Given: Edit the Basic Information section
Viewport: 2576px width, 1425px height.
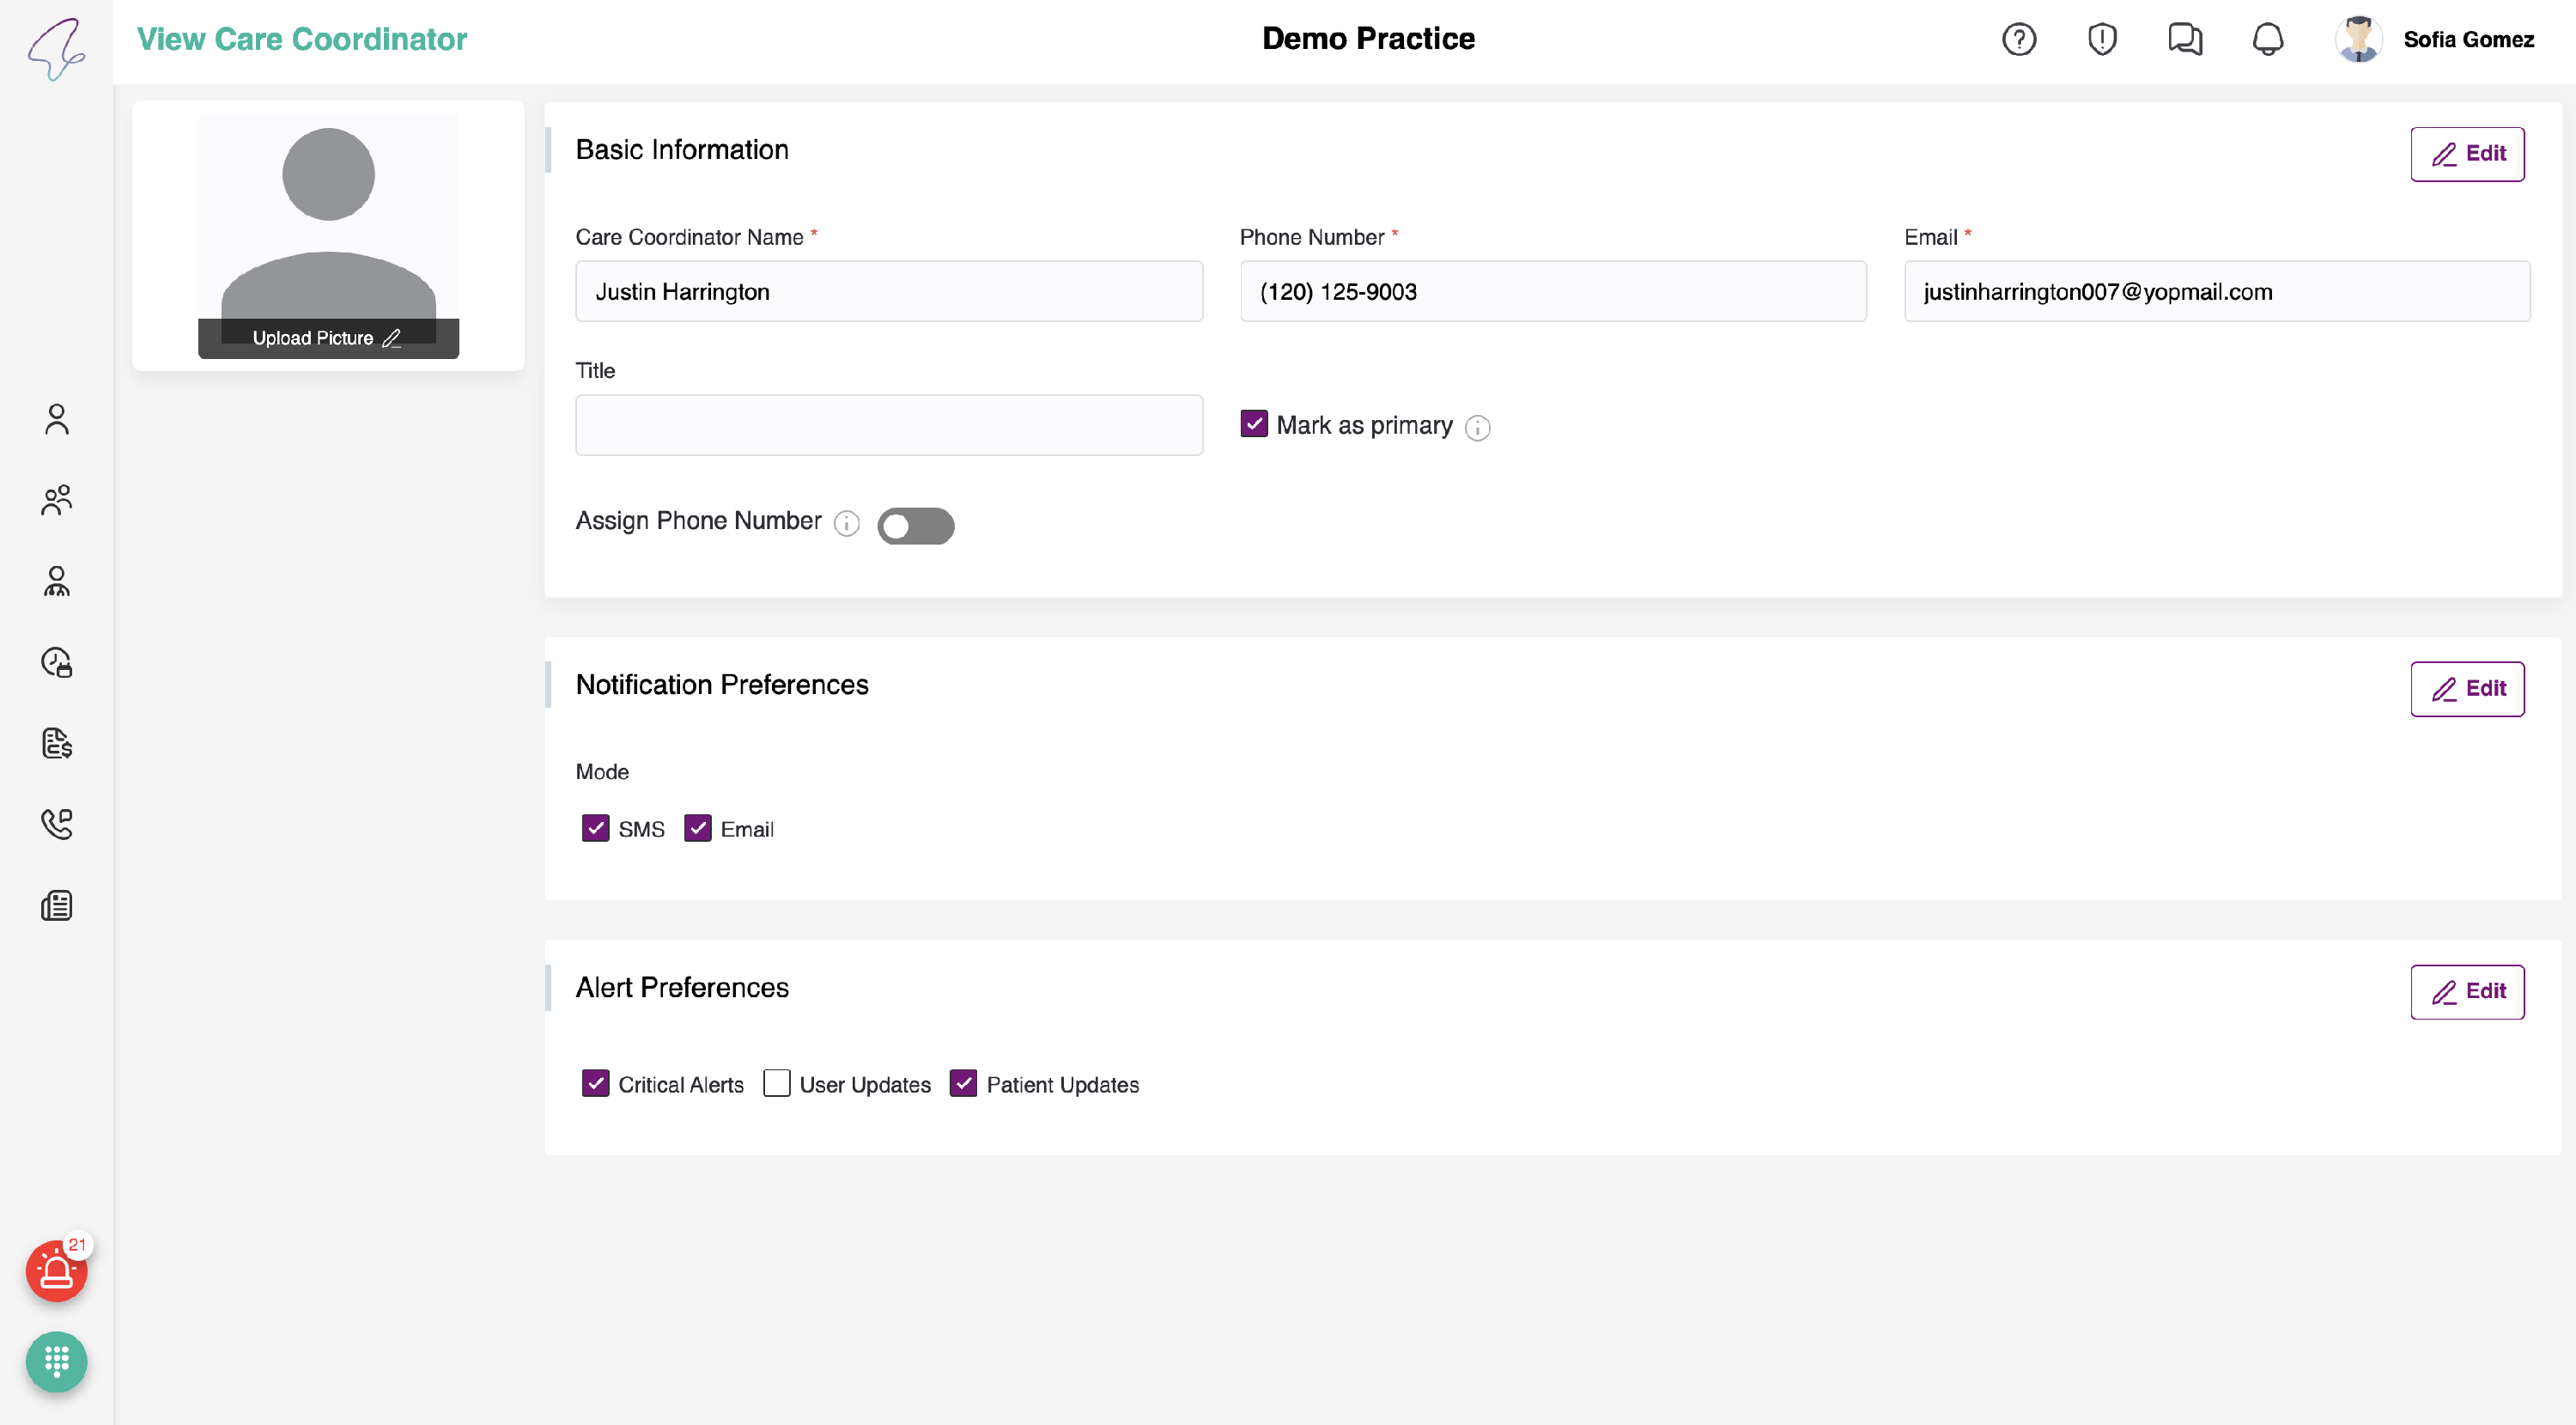Looking at the screenshot, I should click(x=2466, y=154).
